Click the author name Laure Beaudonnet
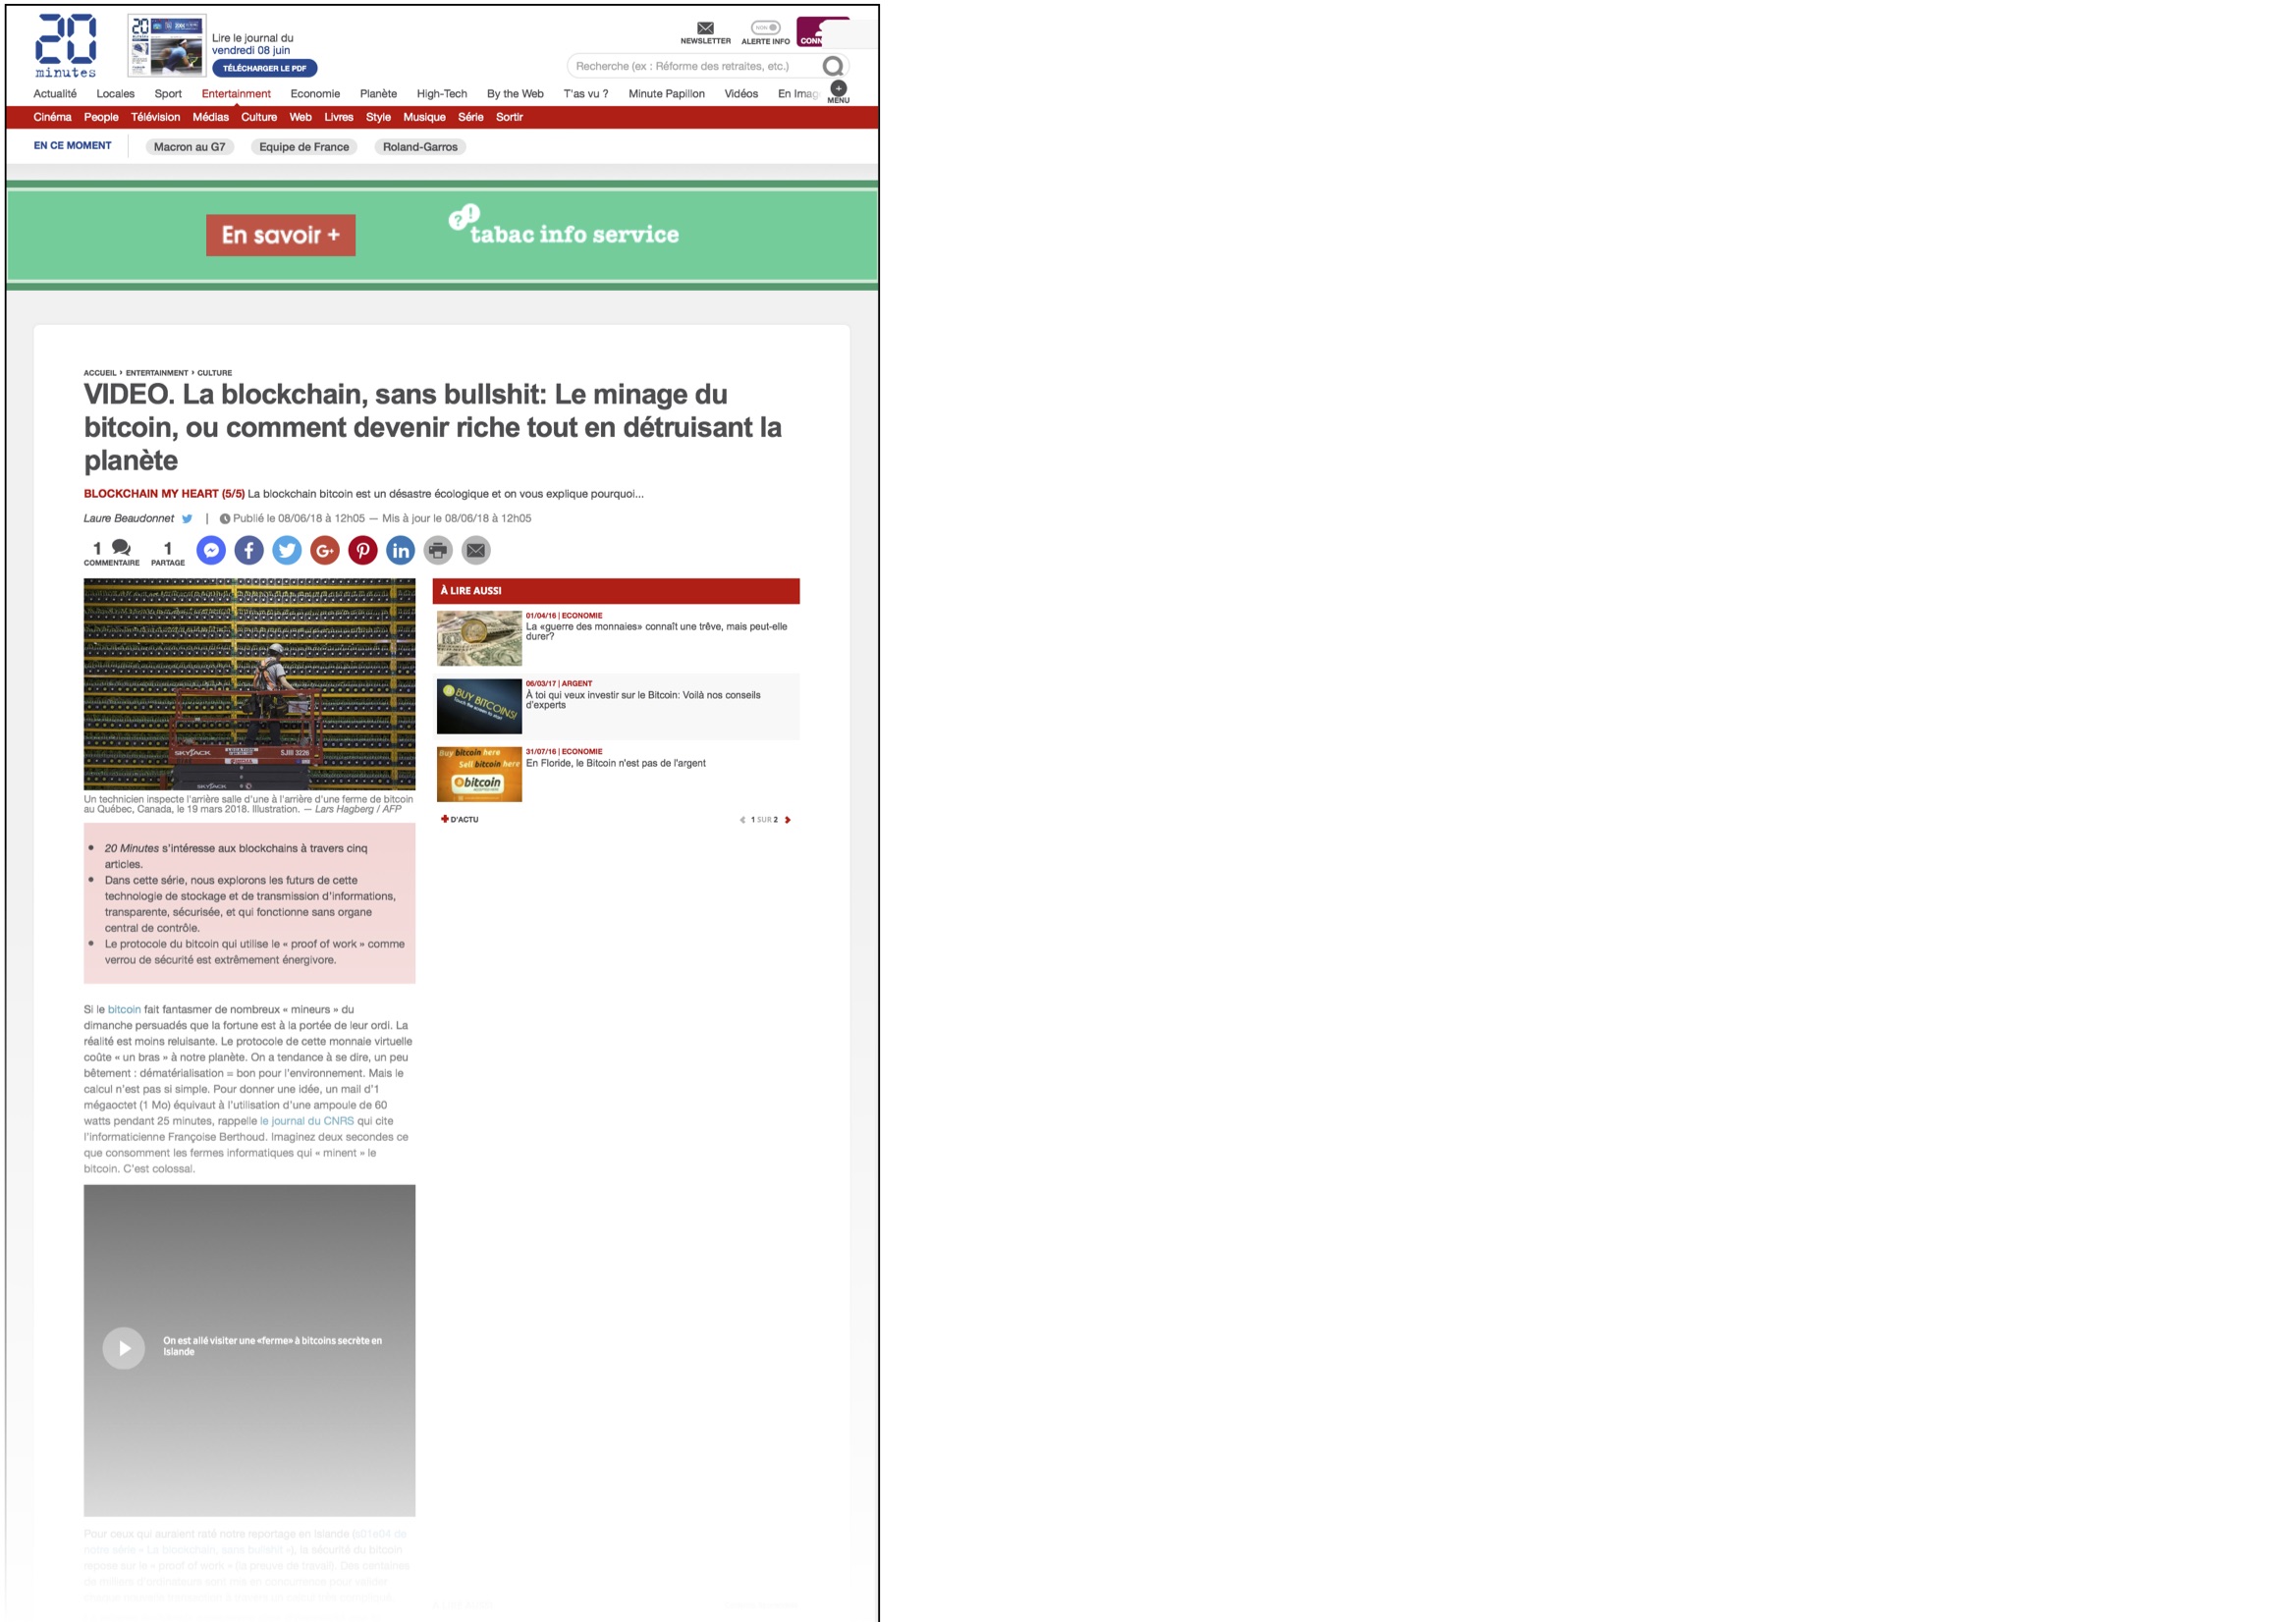This screenshot has width=2296, height=1622. tap(129, 518)
